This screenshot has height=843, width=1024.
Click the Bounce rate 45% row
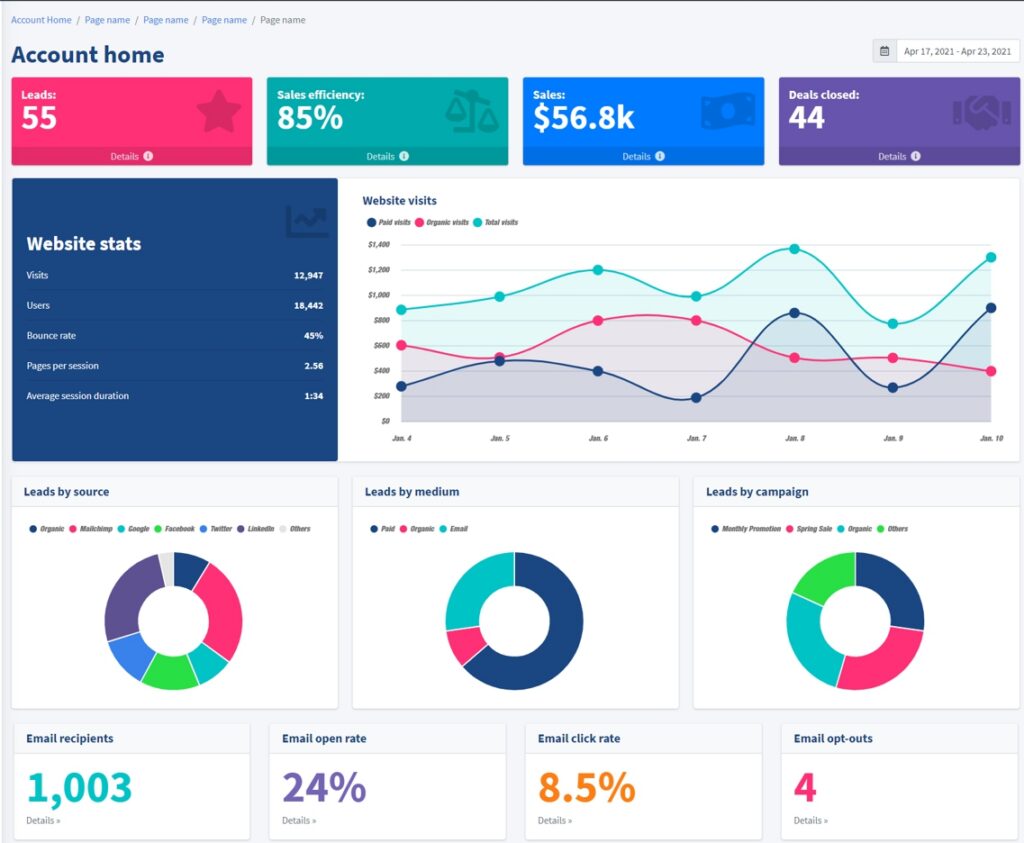(x=174, y=336)
